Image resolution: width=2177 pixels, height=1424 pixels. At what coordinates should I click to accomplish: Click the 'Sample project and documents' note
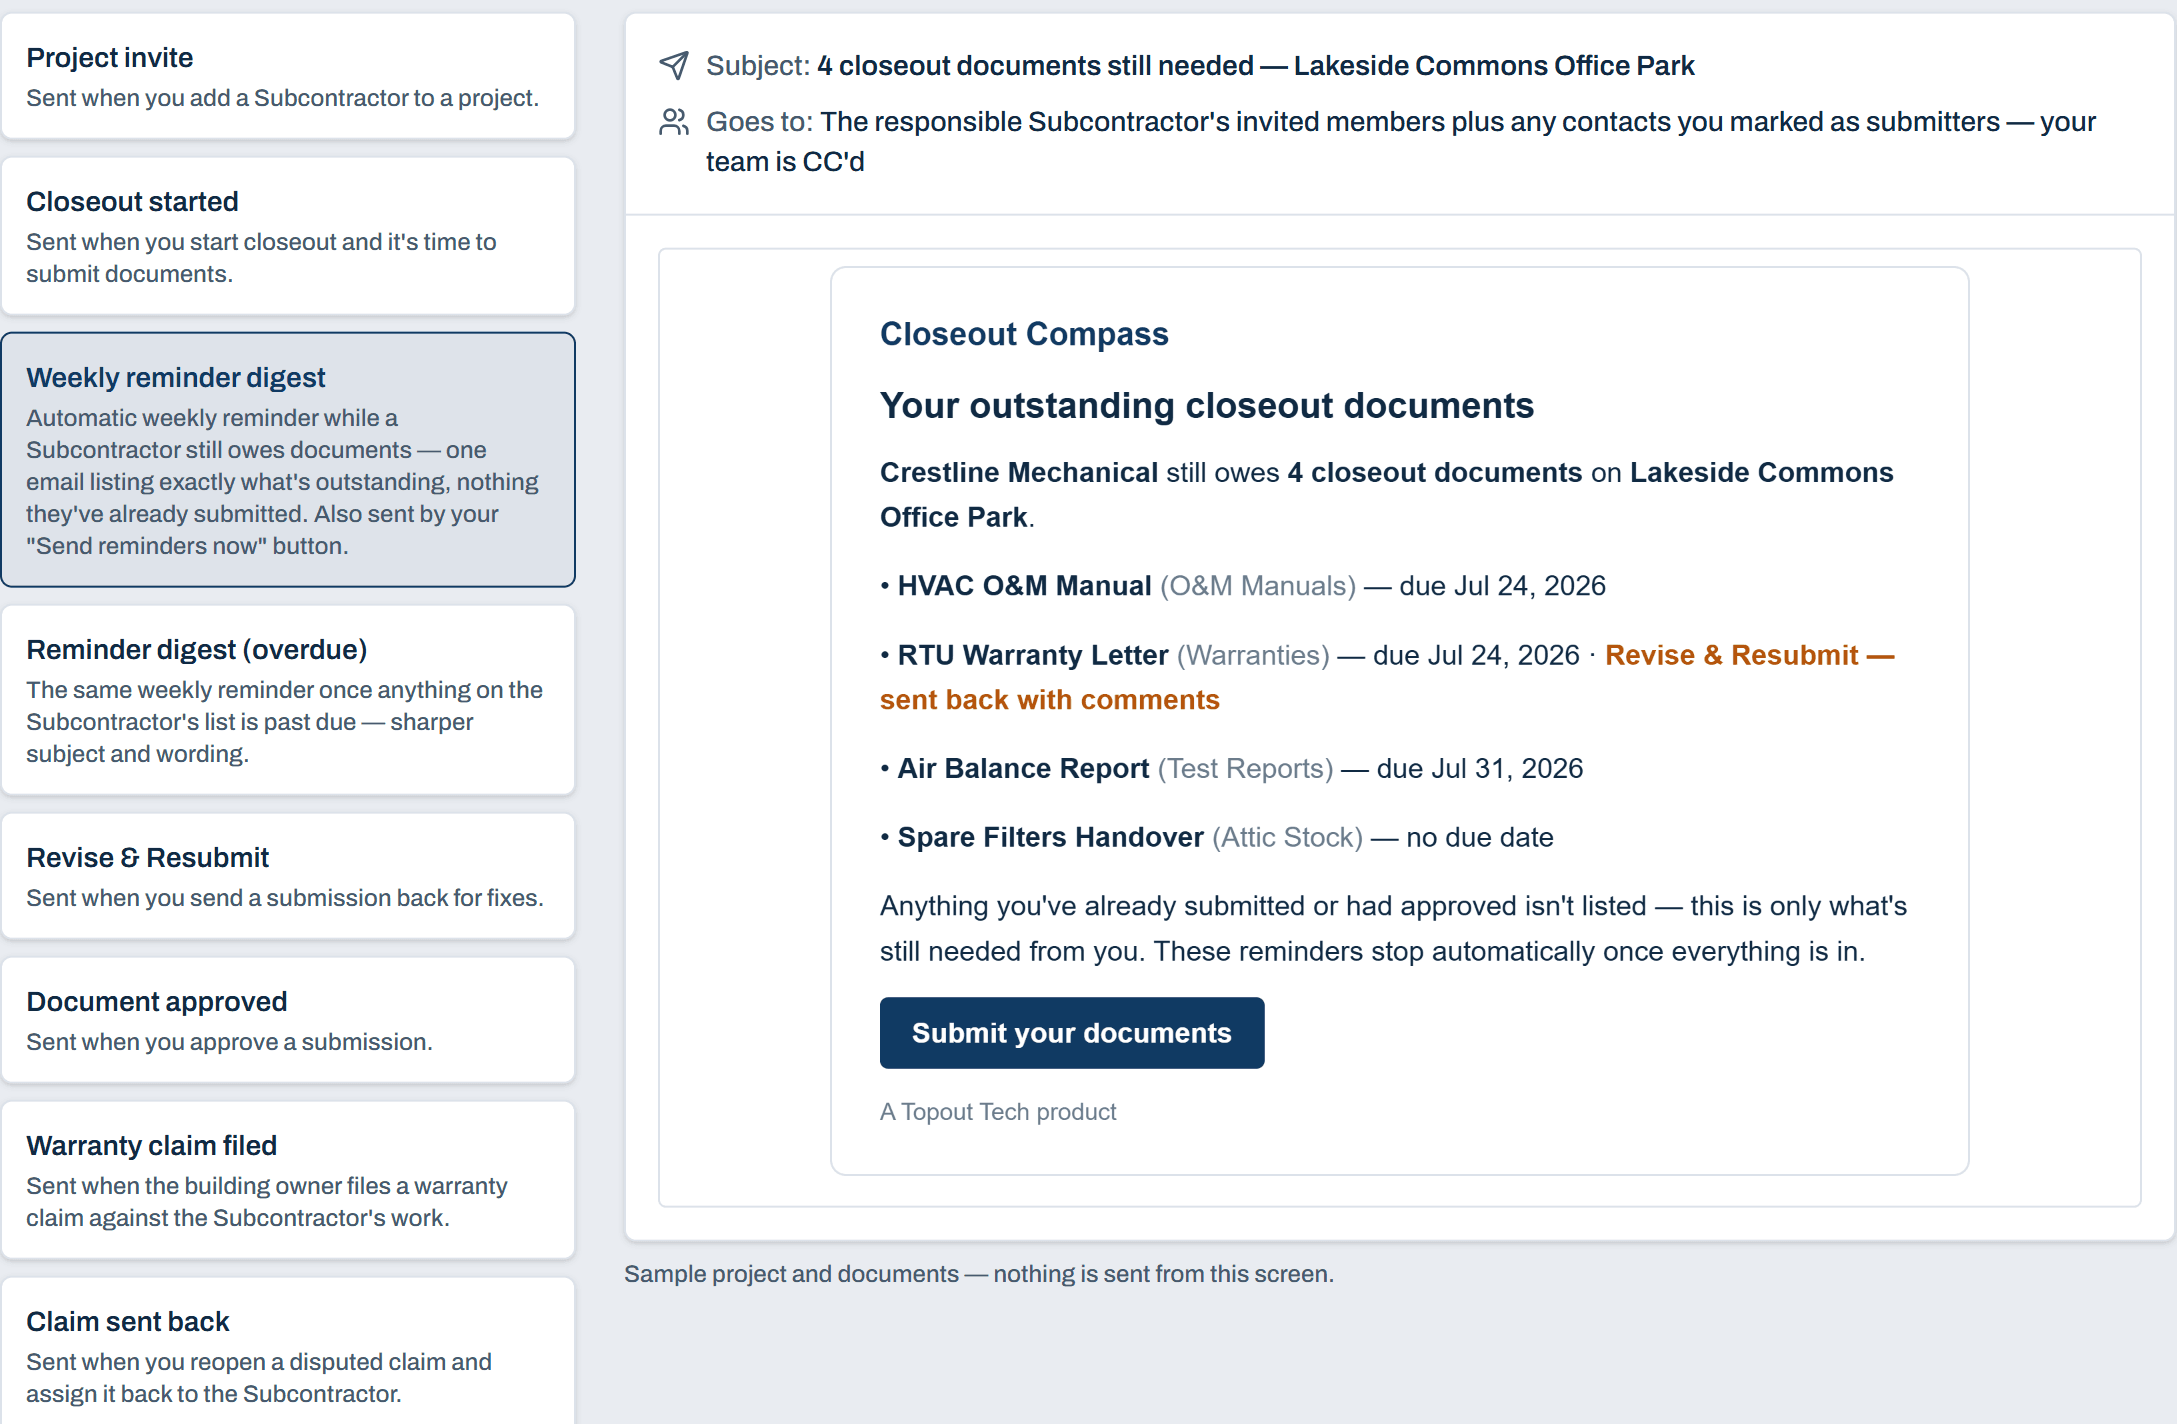click(979, 1274)
